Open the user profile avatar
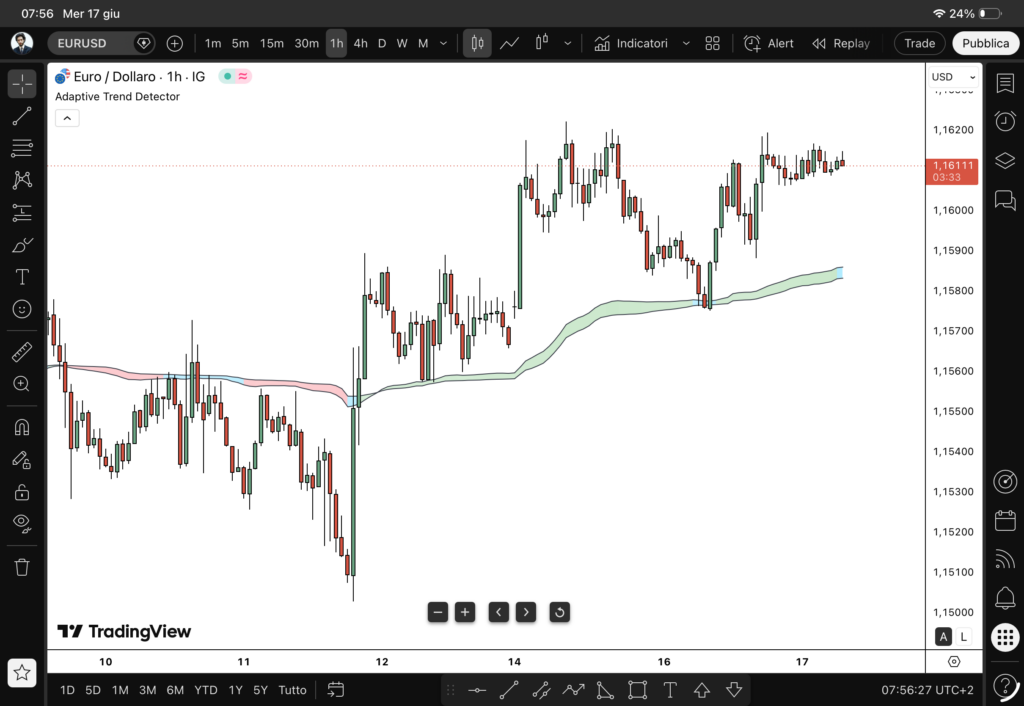Screen dimensions: 1024x706 [x=22, y=43]
